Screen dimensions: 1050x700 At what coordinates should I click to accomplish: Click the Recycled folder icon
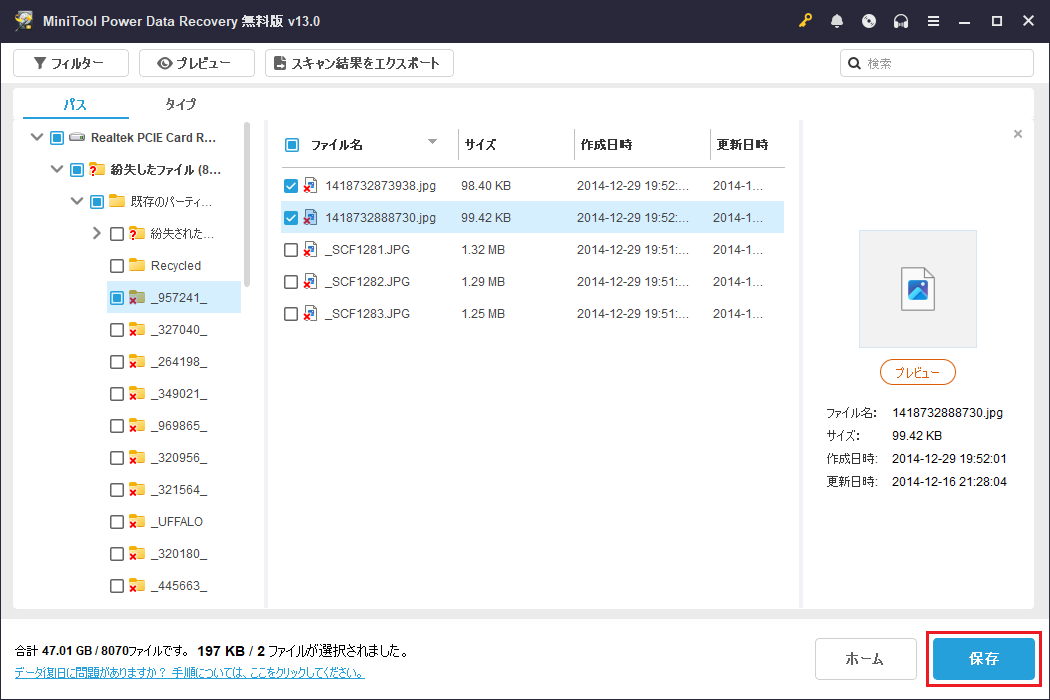[137, 265]
